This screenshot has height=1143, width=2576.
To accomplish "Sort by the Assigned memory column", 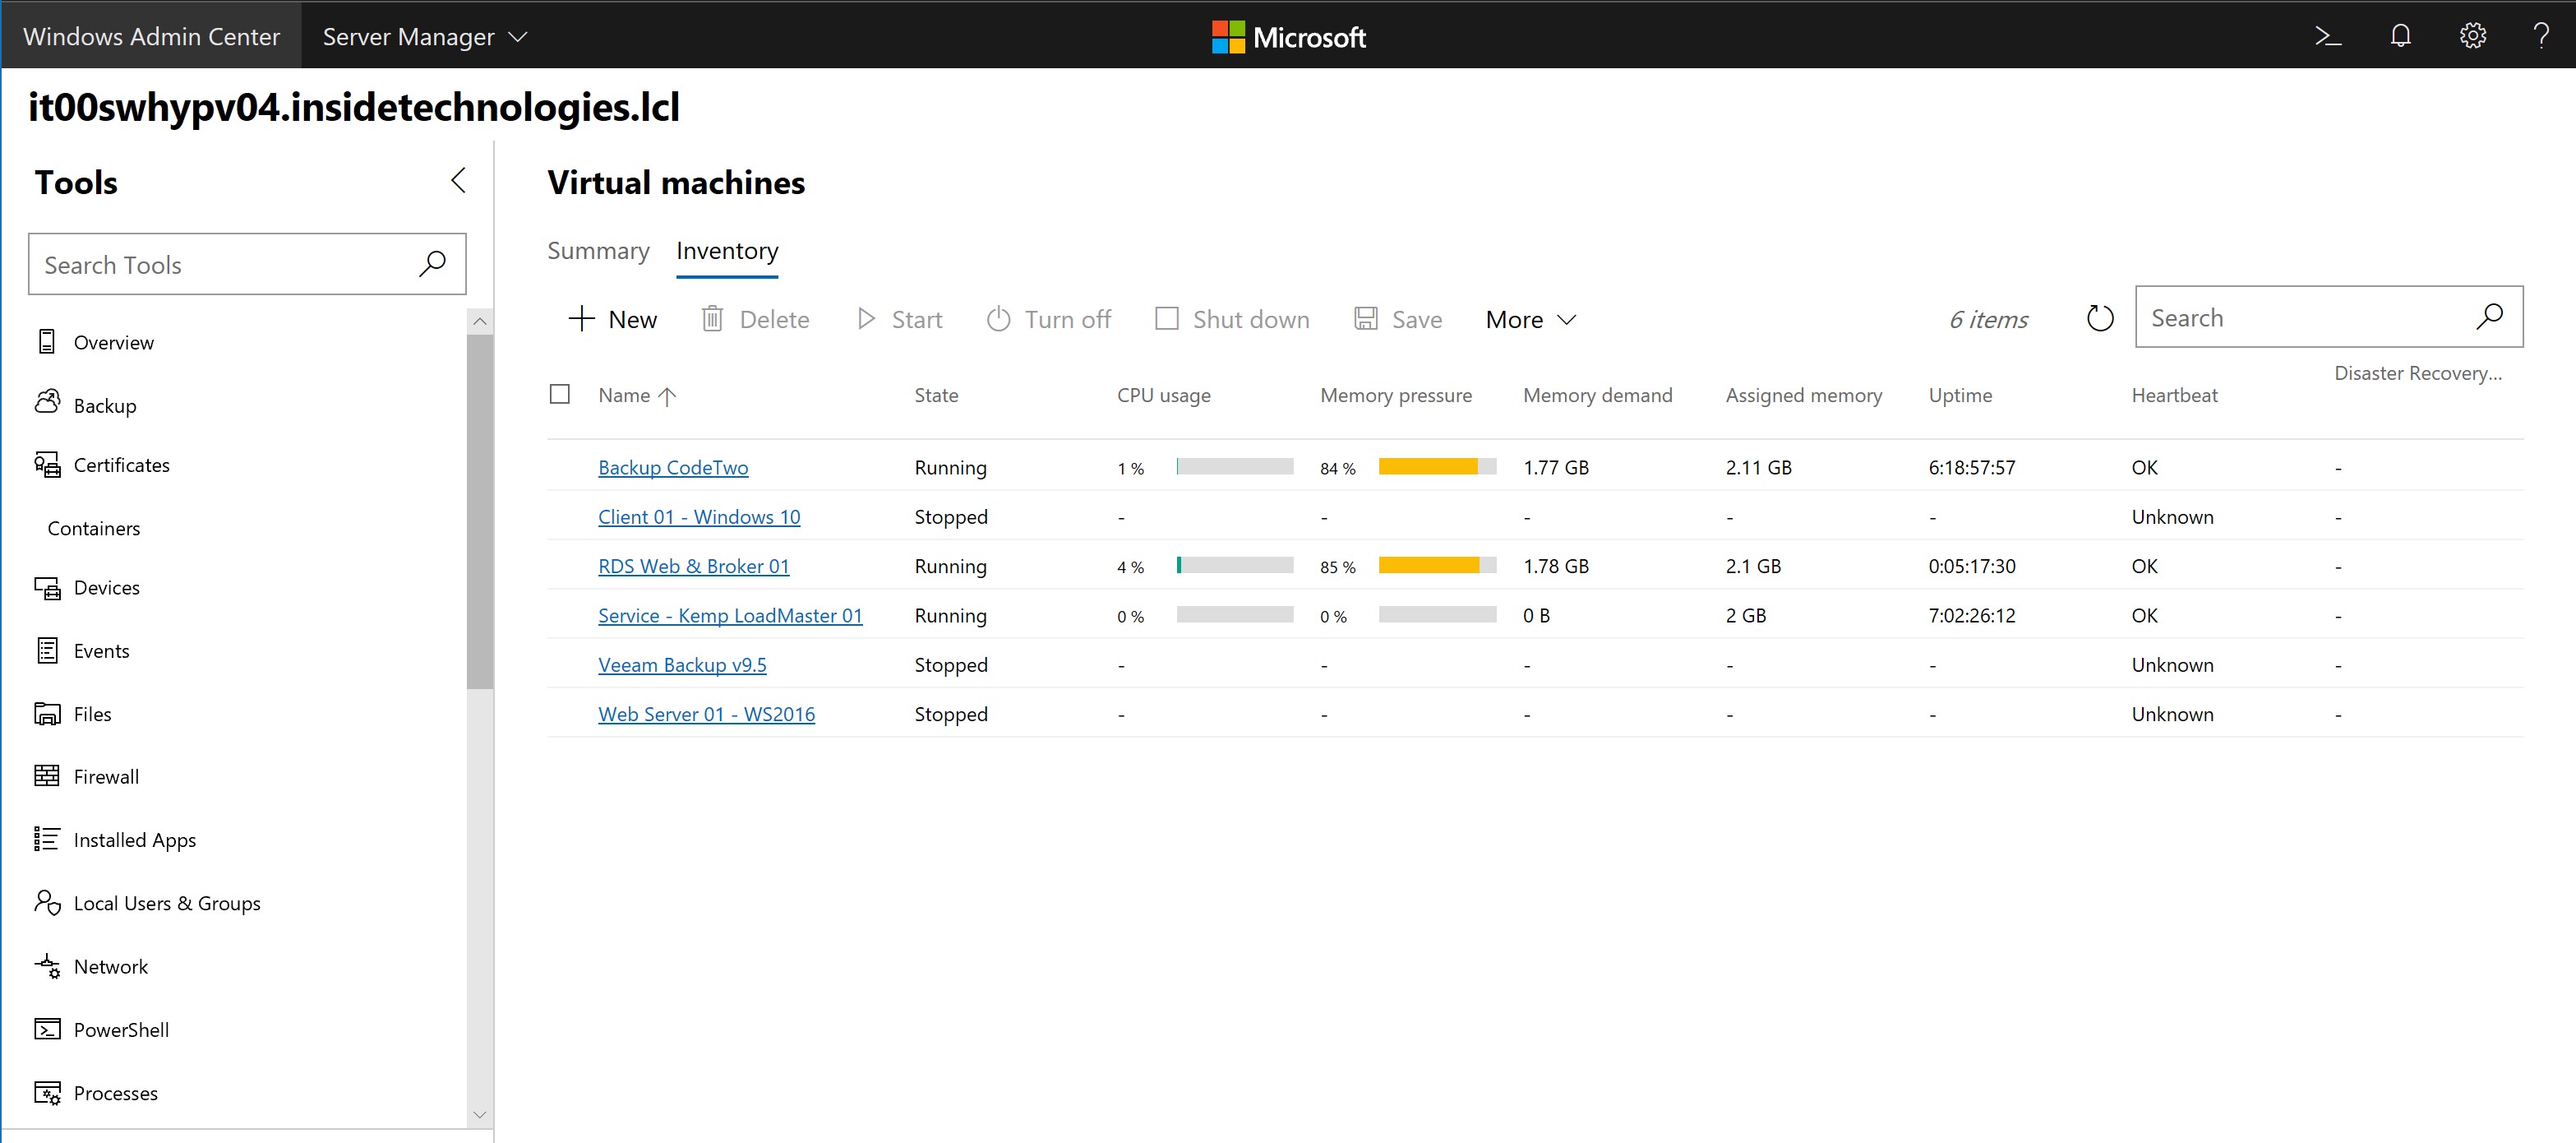I will [1803, 395].
